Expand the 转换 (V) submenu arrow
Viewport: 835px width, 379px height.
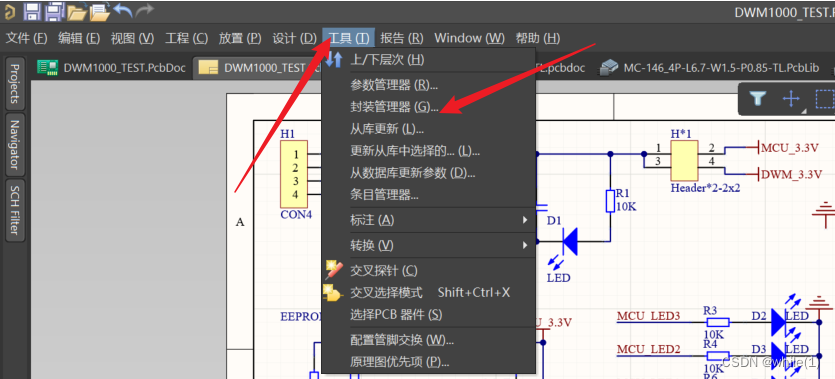pyautogui.click(x=525, y=245)
